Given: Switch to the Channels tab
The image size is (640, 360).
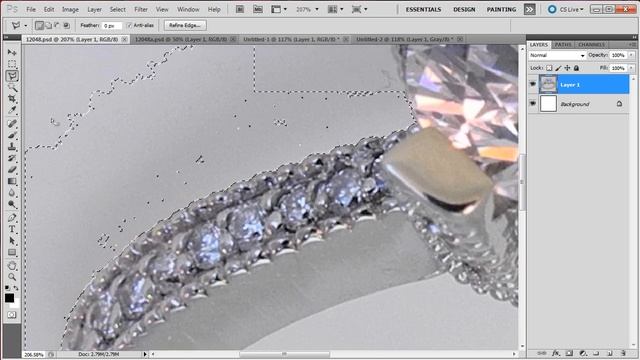Looking at the screenshot, I should pyautogui.click(x=591, y=44).
